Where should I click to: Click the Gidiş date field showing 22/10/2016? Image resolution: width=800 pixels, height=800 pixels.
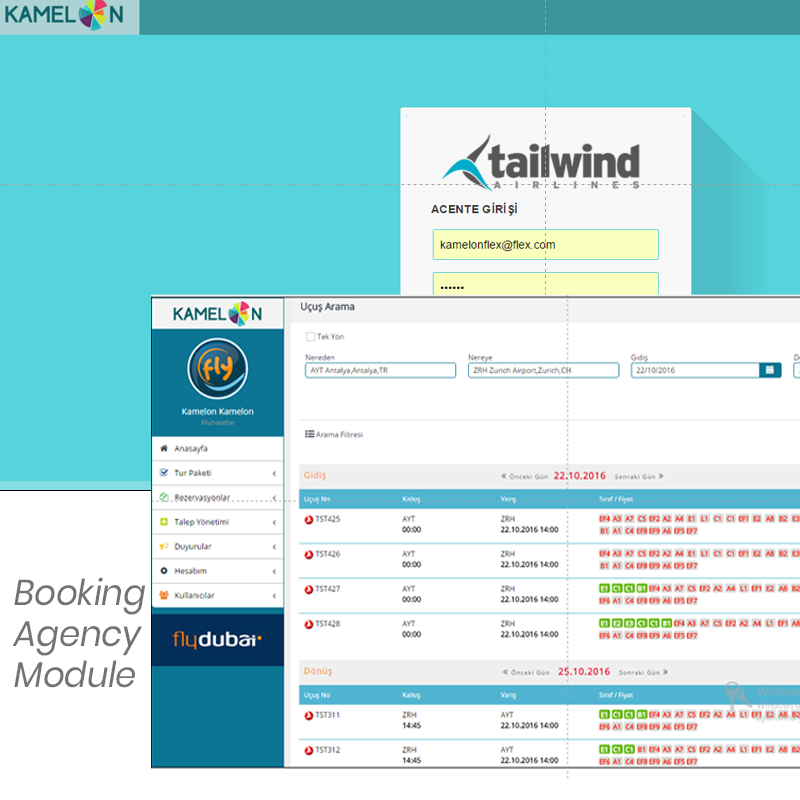coord(695,370)
